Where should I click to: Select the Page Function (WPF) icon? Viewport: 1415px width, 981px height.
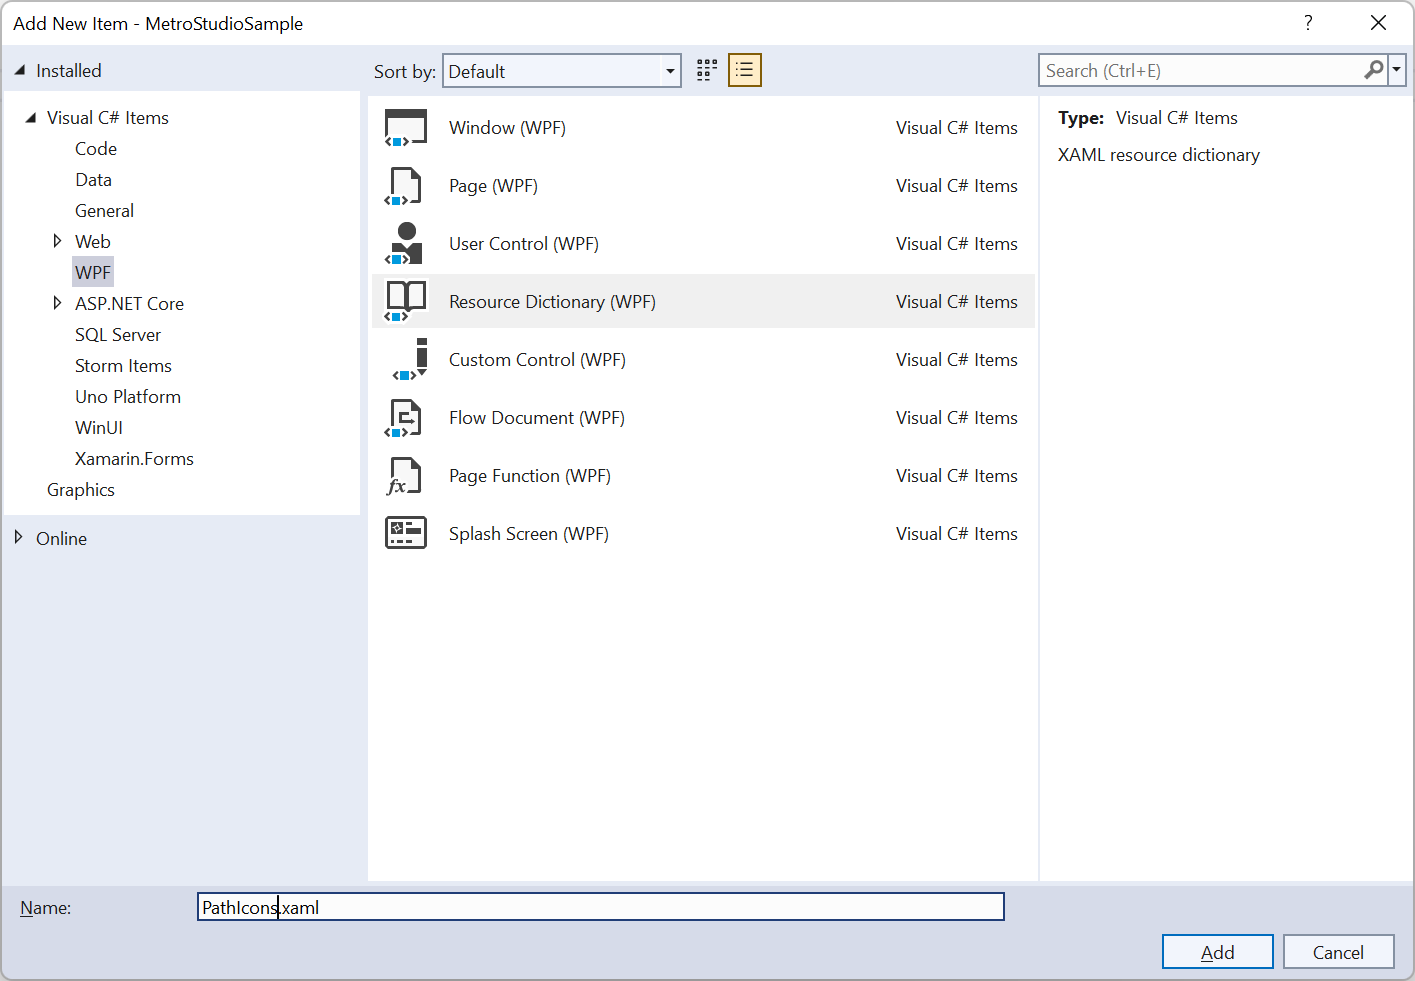point(405,476)
